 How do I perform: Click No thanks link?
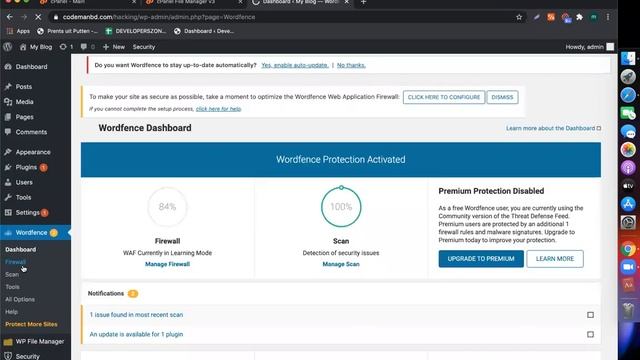coord(351,65)
